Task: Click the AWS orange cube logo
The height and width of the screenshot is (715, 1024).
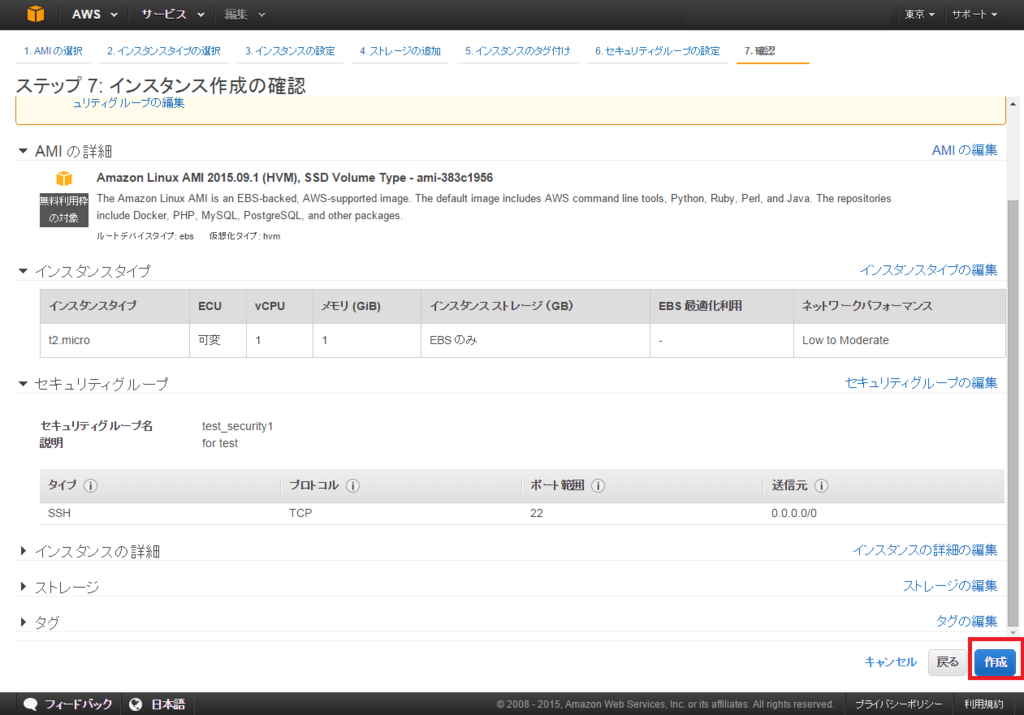Action: click(x=35, y=14)
